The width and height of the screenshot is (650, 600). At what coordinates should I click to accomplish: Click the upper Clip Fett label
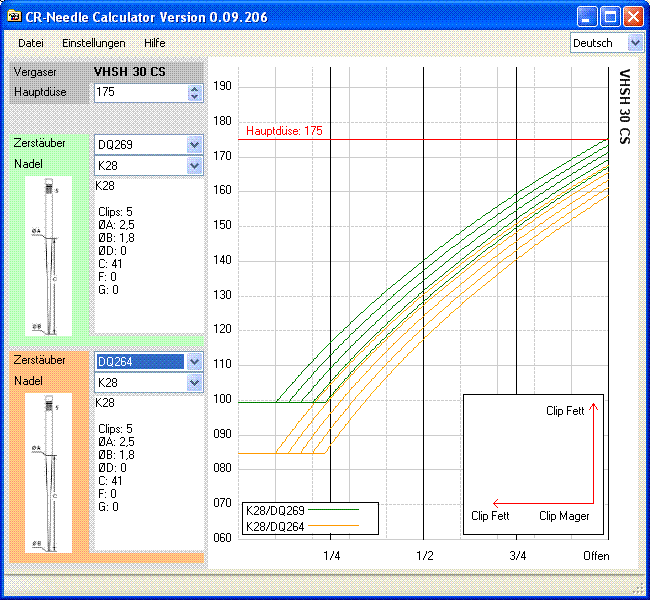[x=565, y=411]
